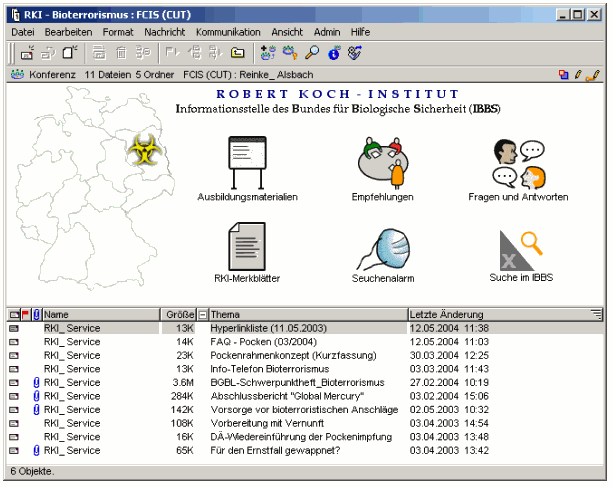The width and height of the screenshot is (614, 487).
Task: Sort list by the Größe column header
Action: click(x=179, y=315)
